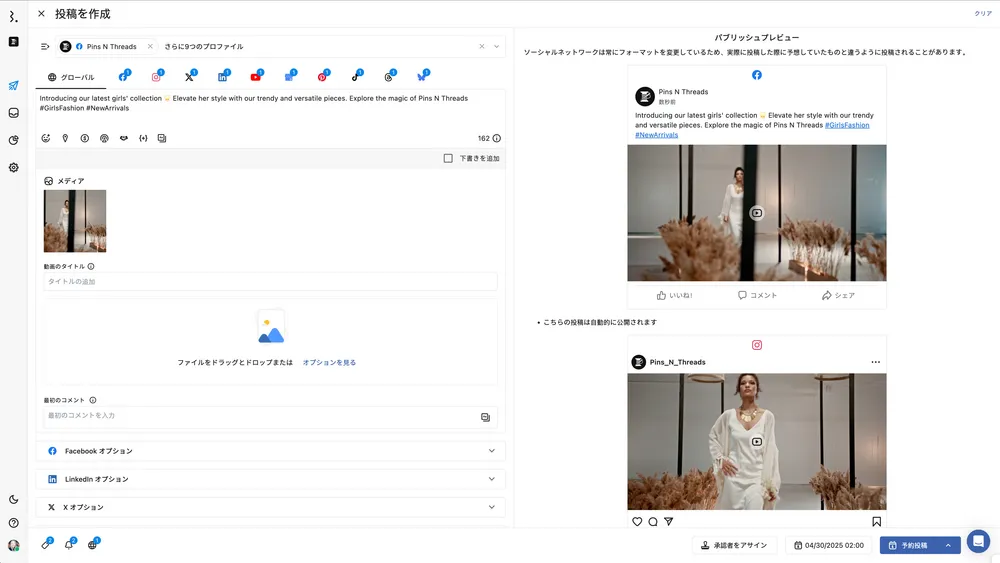This screenshot has width=1000, height=563.
Task: Open the Help question-mark icon
Action: [x=13, y=523]
